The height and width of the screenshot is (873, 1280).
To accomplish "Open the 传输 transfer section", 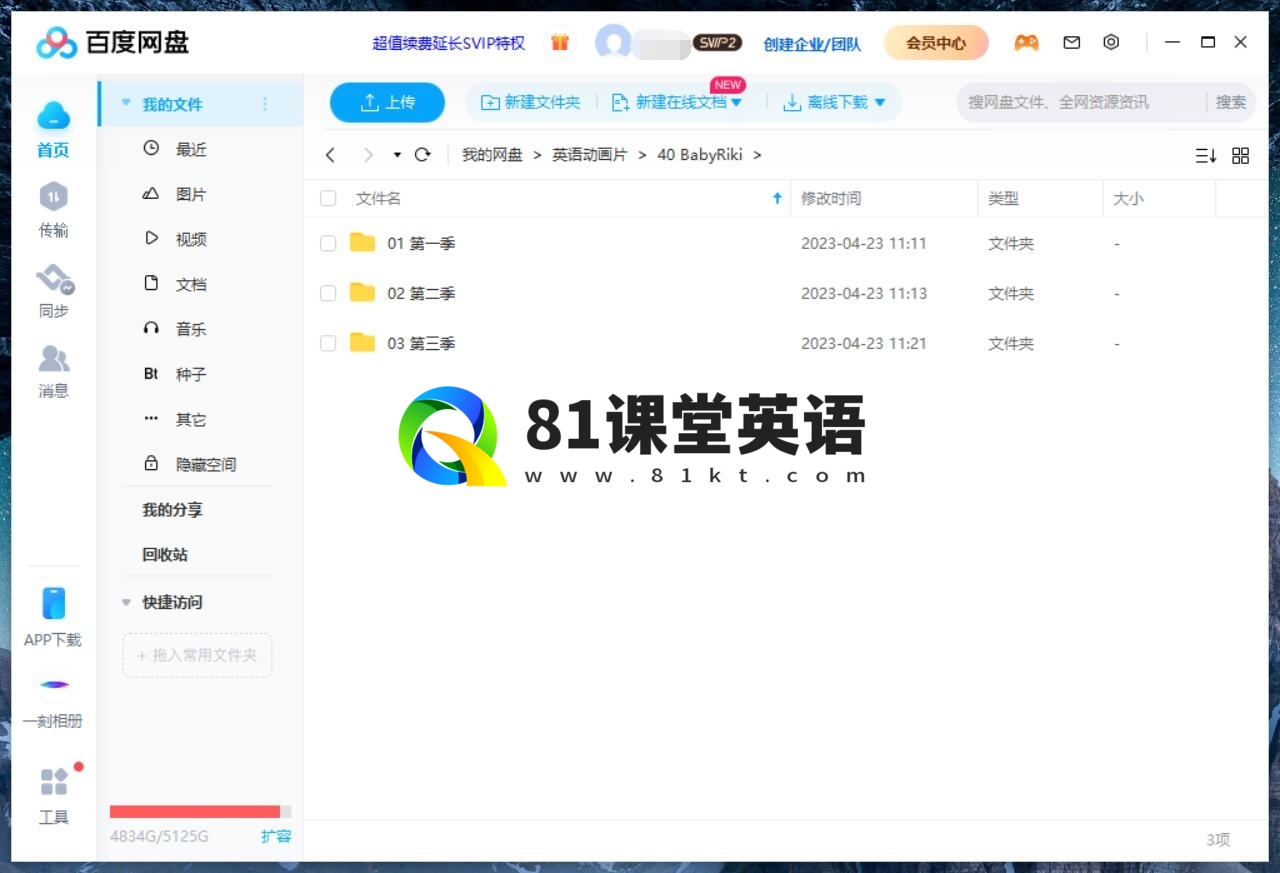I will pos(53,210).
